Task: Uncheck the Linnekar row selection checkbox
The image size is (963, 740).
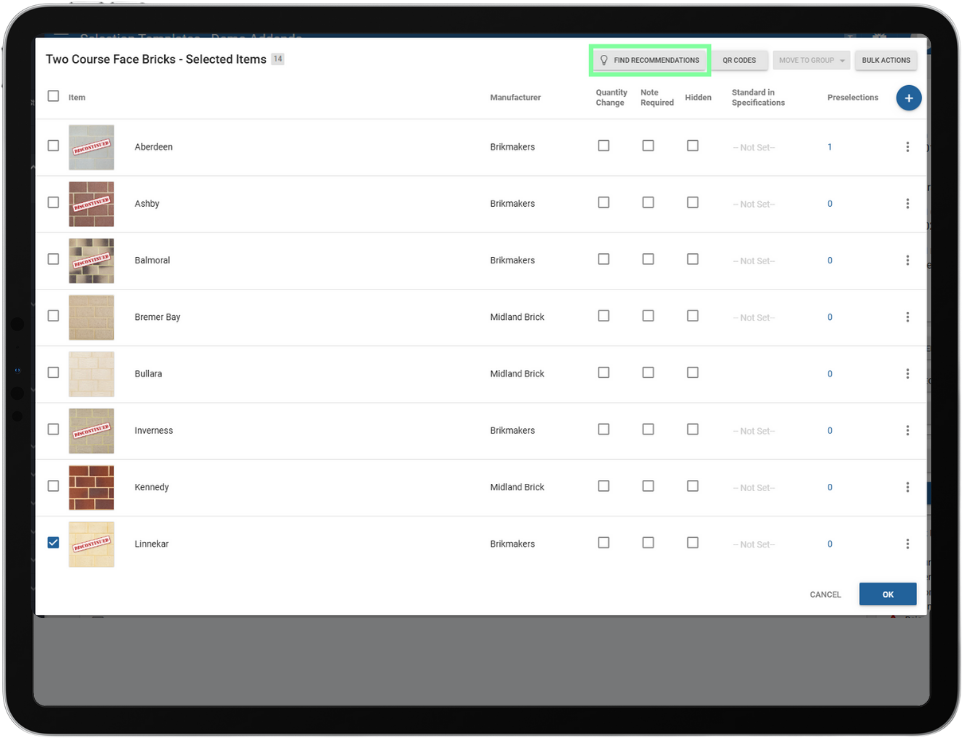Action: click(54, 543)
